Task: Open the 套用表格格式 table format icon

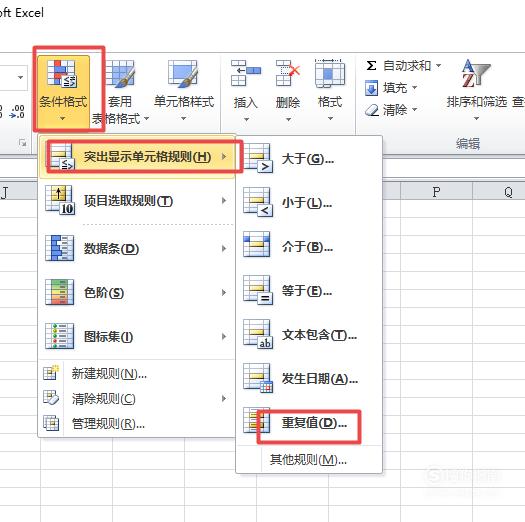Action: (x=120, y=74)
